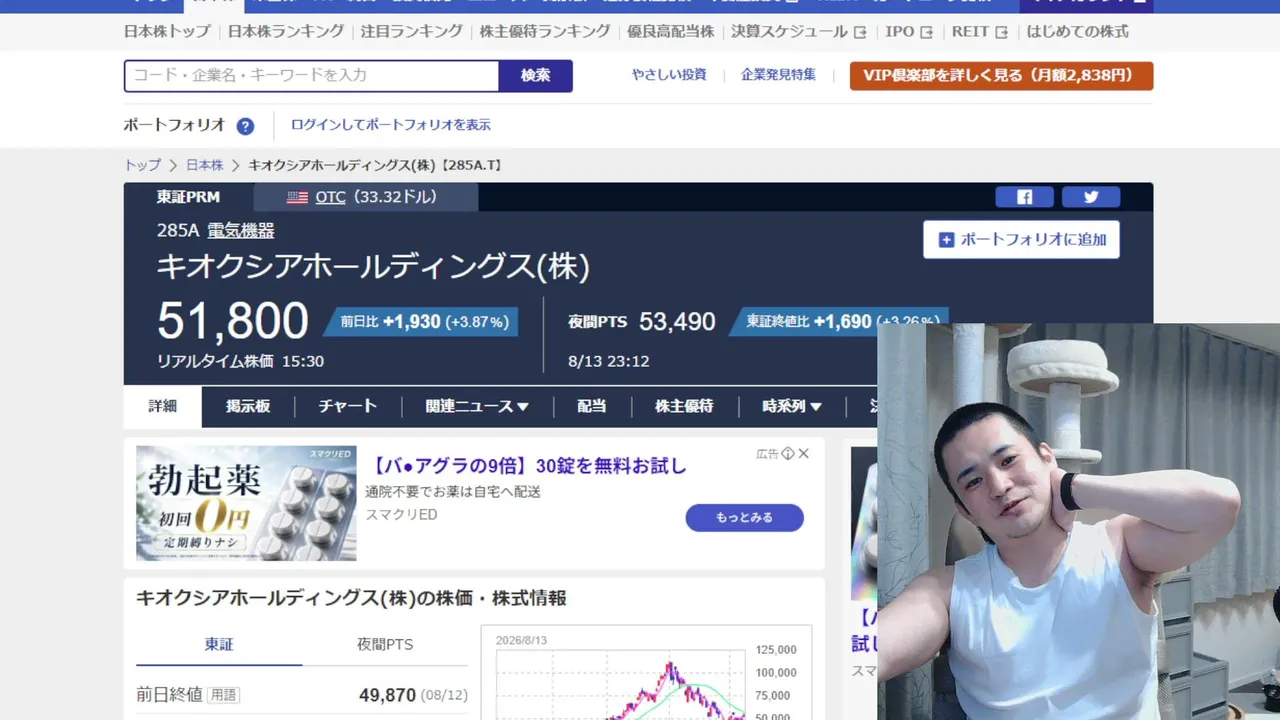The image size is (1280, 720).
Task: Go to トップ in the breadcrumb
Action: coord(142,165)
